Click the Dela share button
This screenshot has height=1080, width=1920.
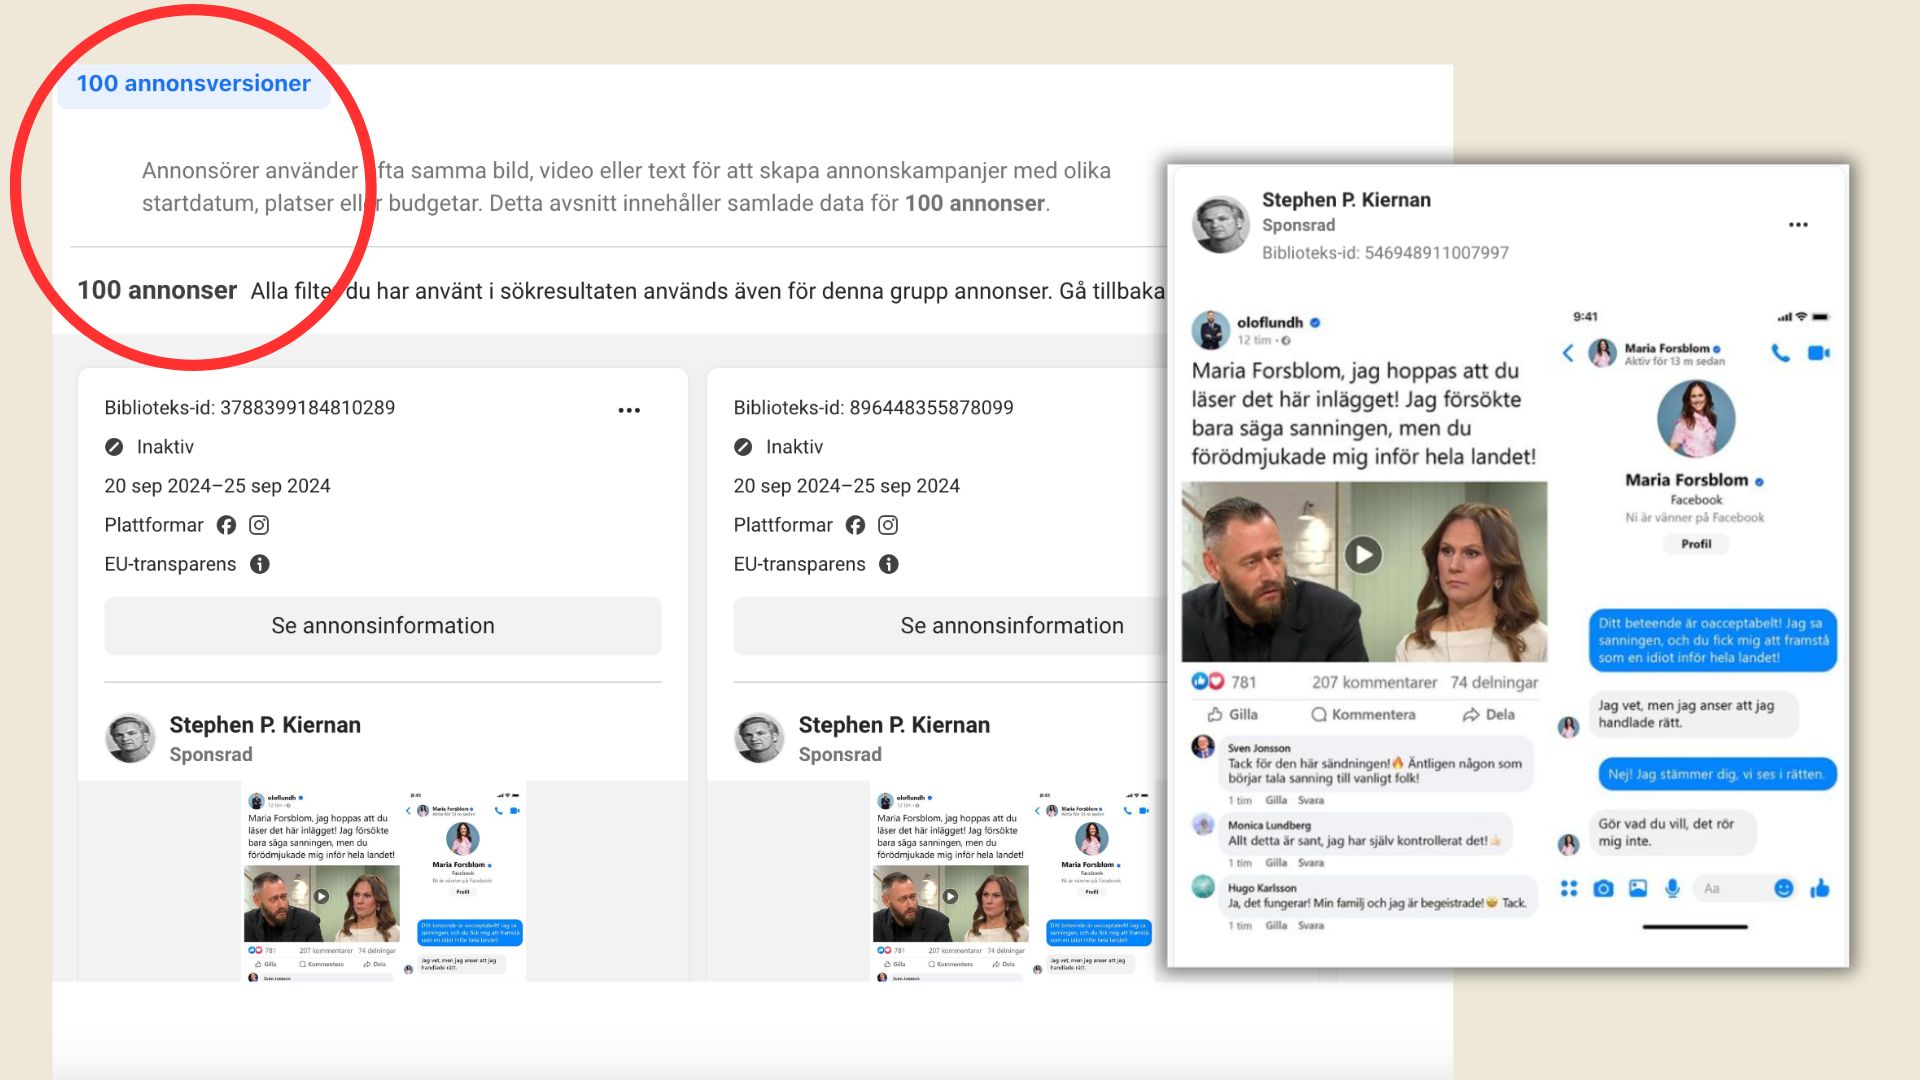click(1488, 714)
